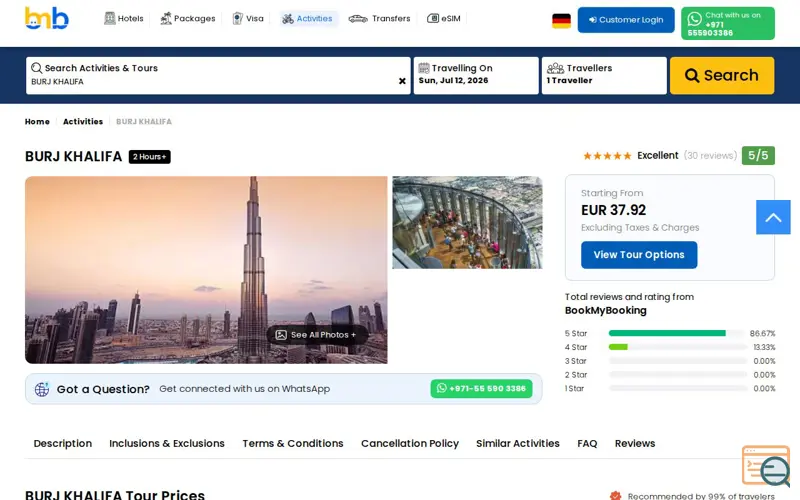Image resolution: width=800 pixels, height=500 pixels.
Task: Click the 5 Star rating bar
Action: tap(678, 333)
